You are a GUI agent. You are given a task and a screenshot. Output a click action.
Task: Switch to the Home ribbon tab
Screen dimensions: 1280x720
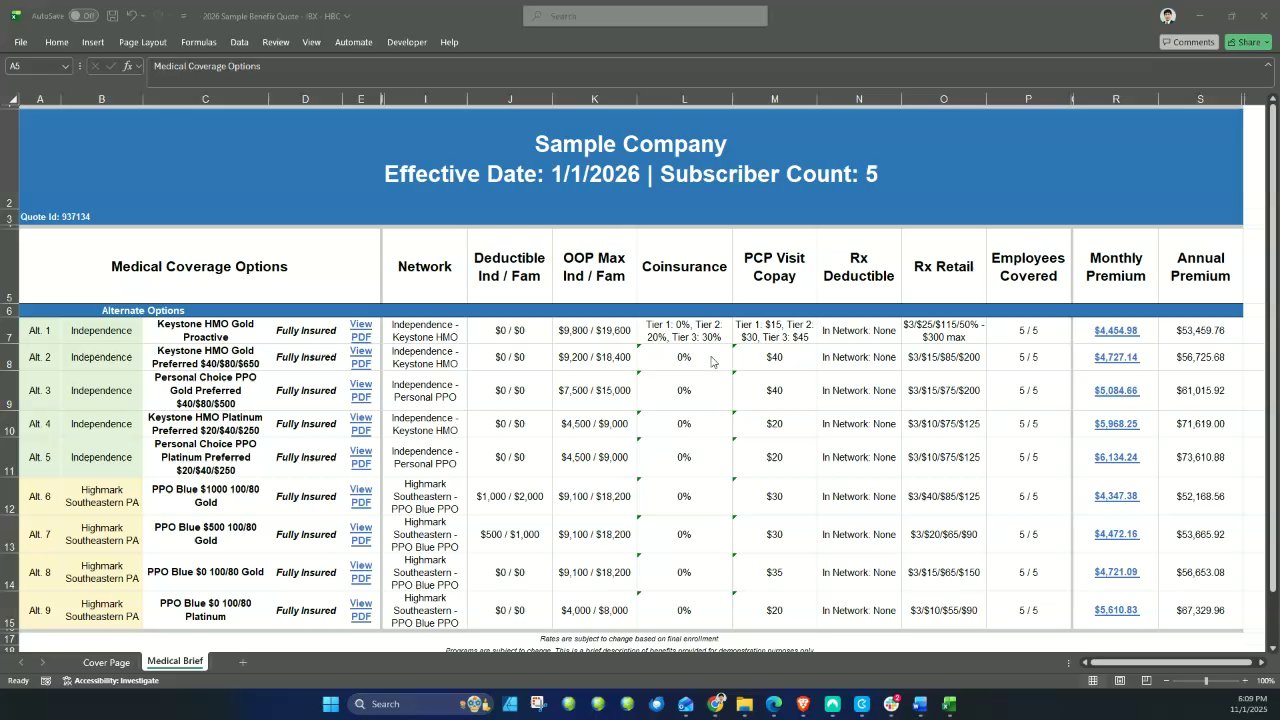click(x=56, y=42)
